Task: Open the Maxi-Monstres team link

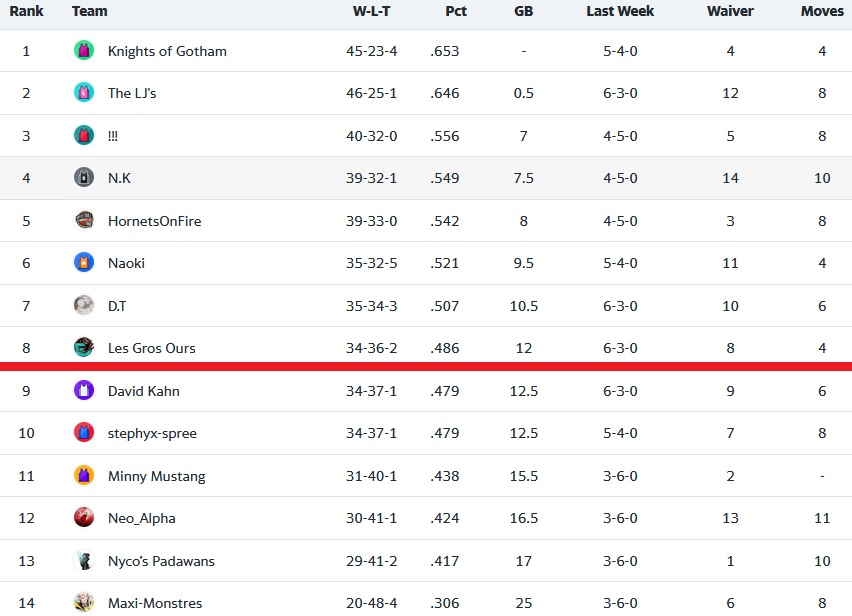Action: click(x=155, y=603)
